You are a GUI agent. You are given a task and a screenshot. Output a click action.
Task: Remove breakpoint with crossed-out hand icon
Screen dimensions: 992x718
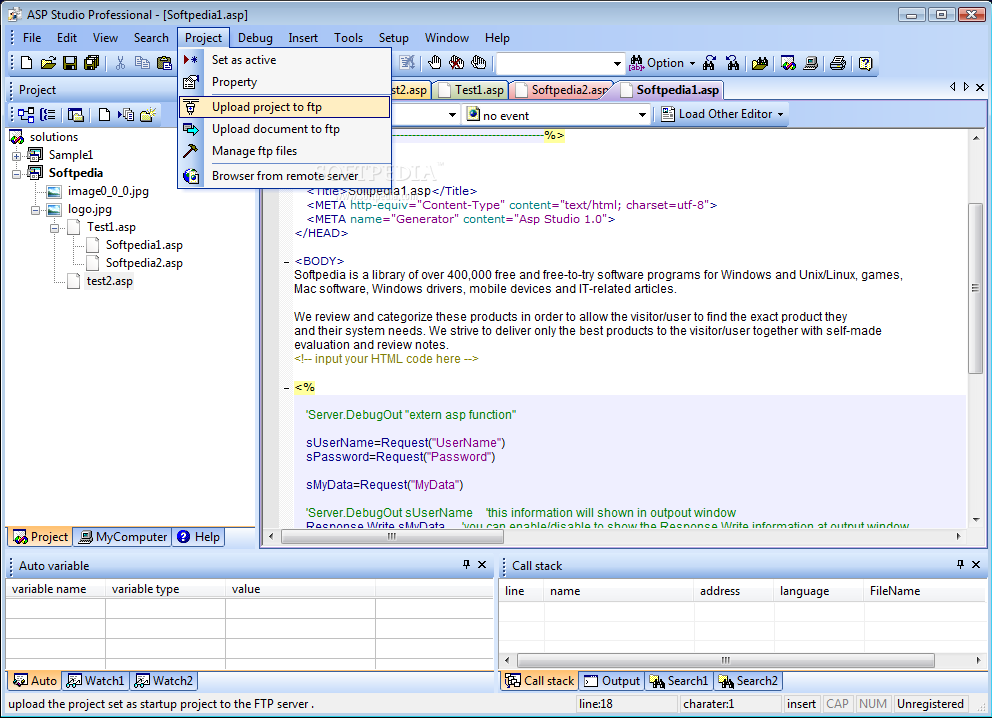point(456,63)
